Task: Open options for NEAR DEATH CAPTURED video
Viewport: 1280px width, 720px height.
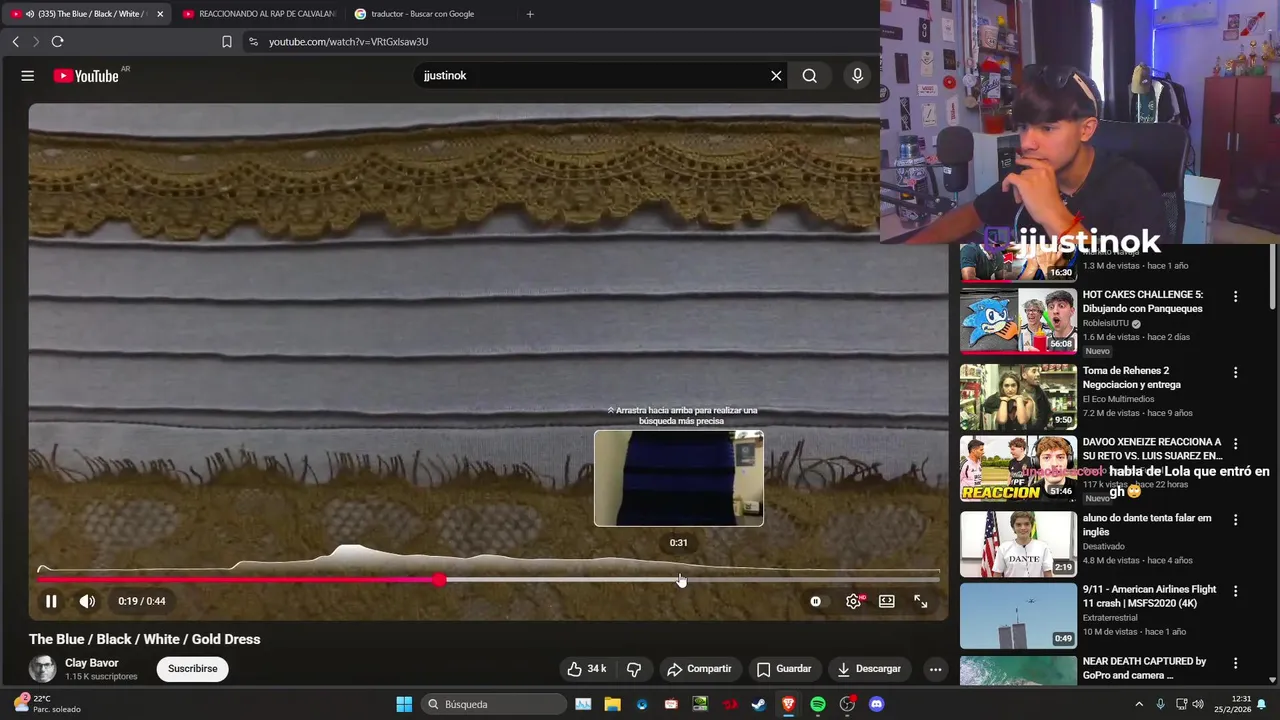Action: tap(1235, 663)
